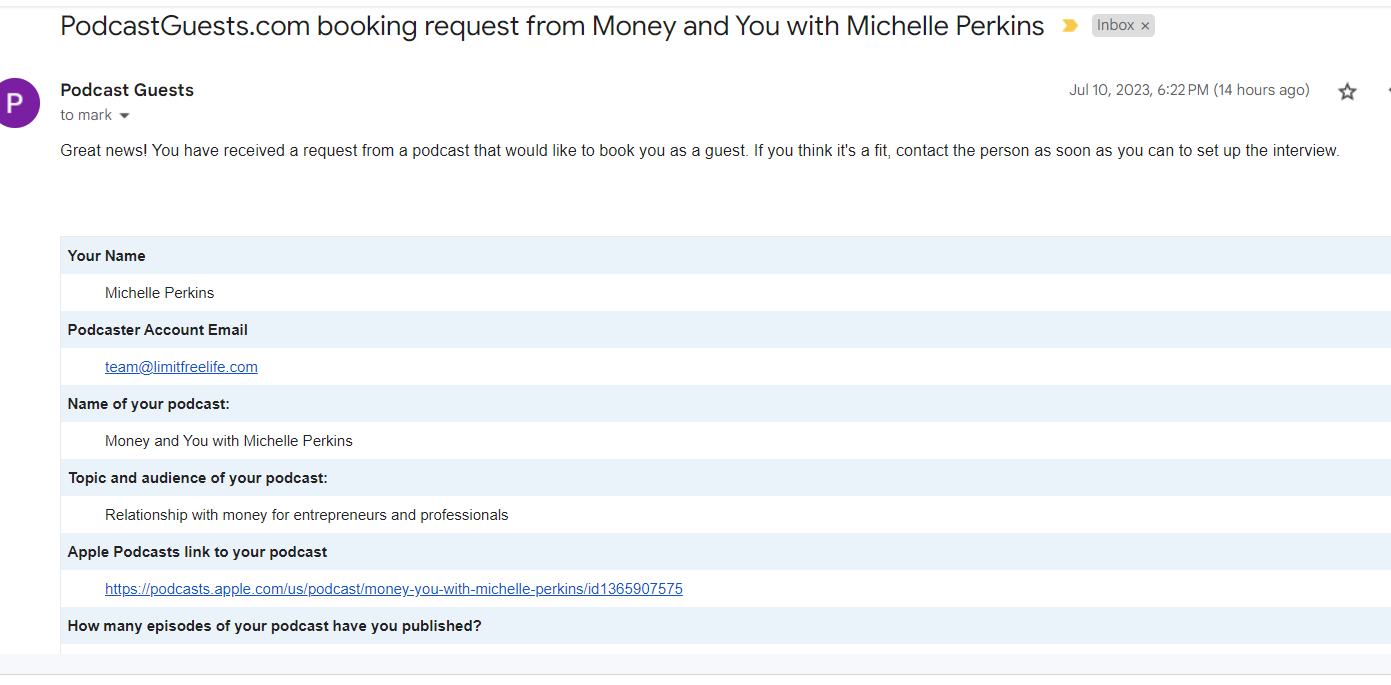The width and height of the screenshot is (1391, 685).
Task: Click the 'Michelle Perkins' name value in the table
Action: click(x=159, y=293)
